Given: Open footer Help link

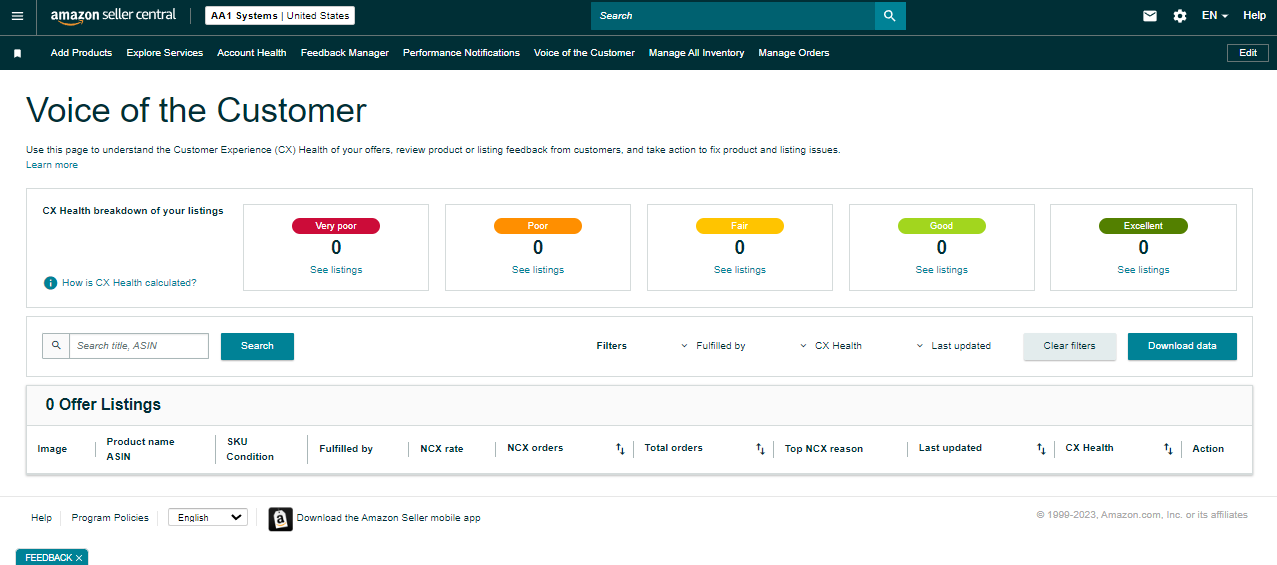Looking at the screenshot, I should (41, 518).
